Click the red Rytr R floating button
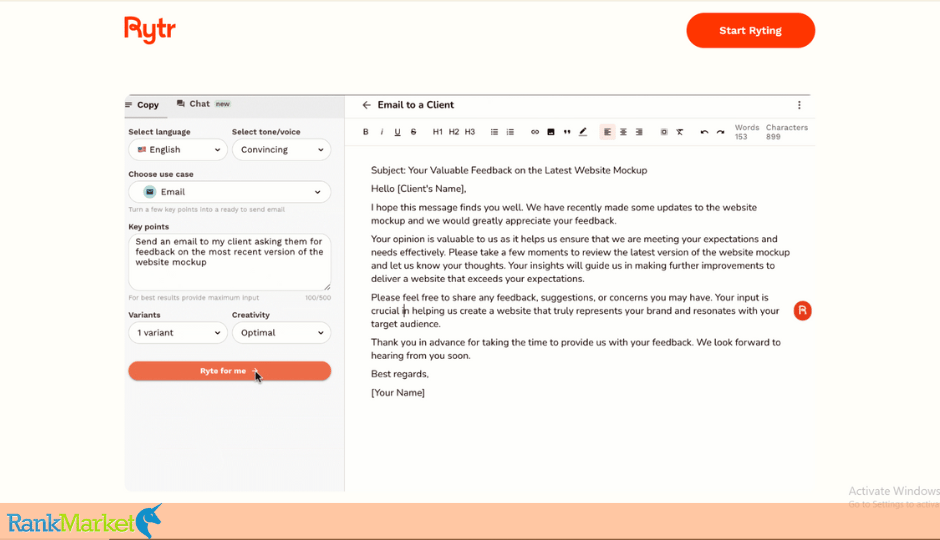The image size is (940, 540). 802,310
